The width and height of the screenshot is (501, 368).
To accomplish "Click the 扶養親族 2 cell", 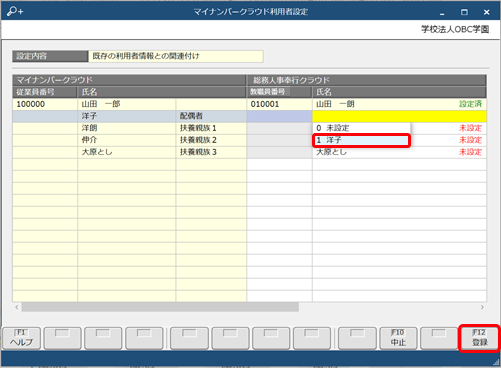I will [211, 140].
